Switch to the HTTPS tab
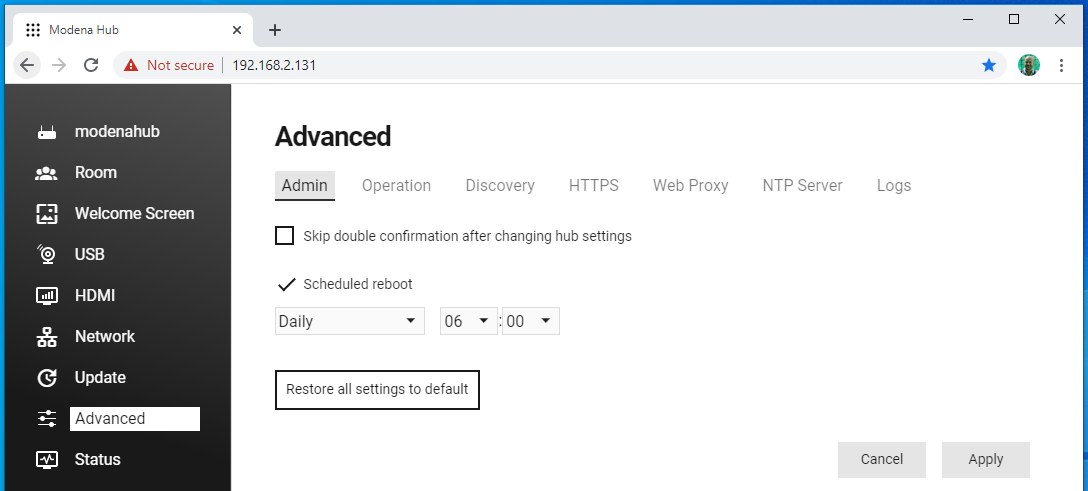The height and width of the screenshot is (491, 1088). point(594,186)
